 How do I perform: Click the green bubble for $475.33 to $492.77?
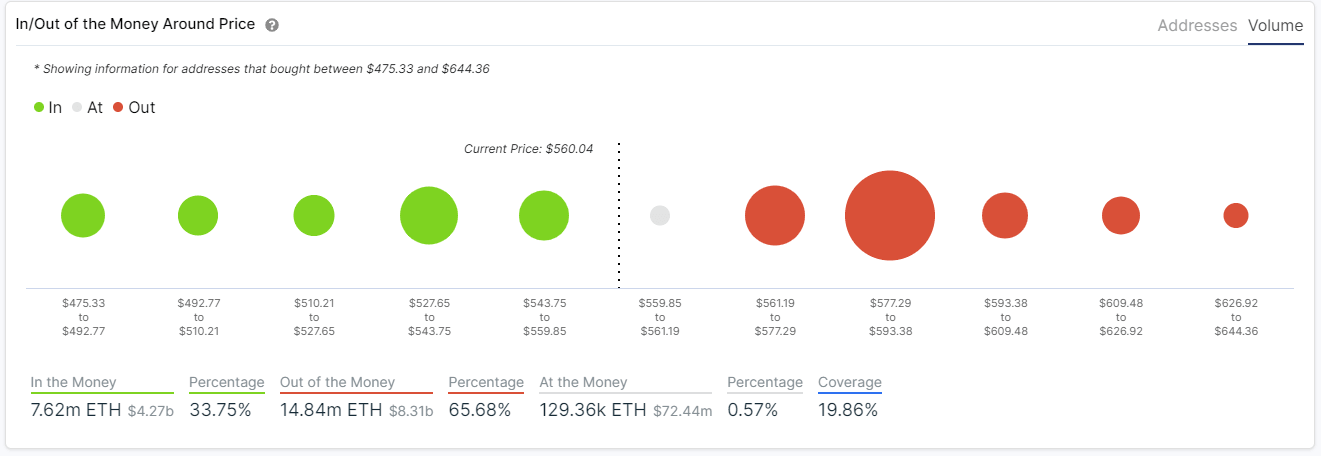tap(83, 215)
